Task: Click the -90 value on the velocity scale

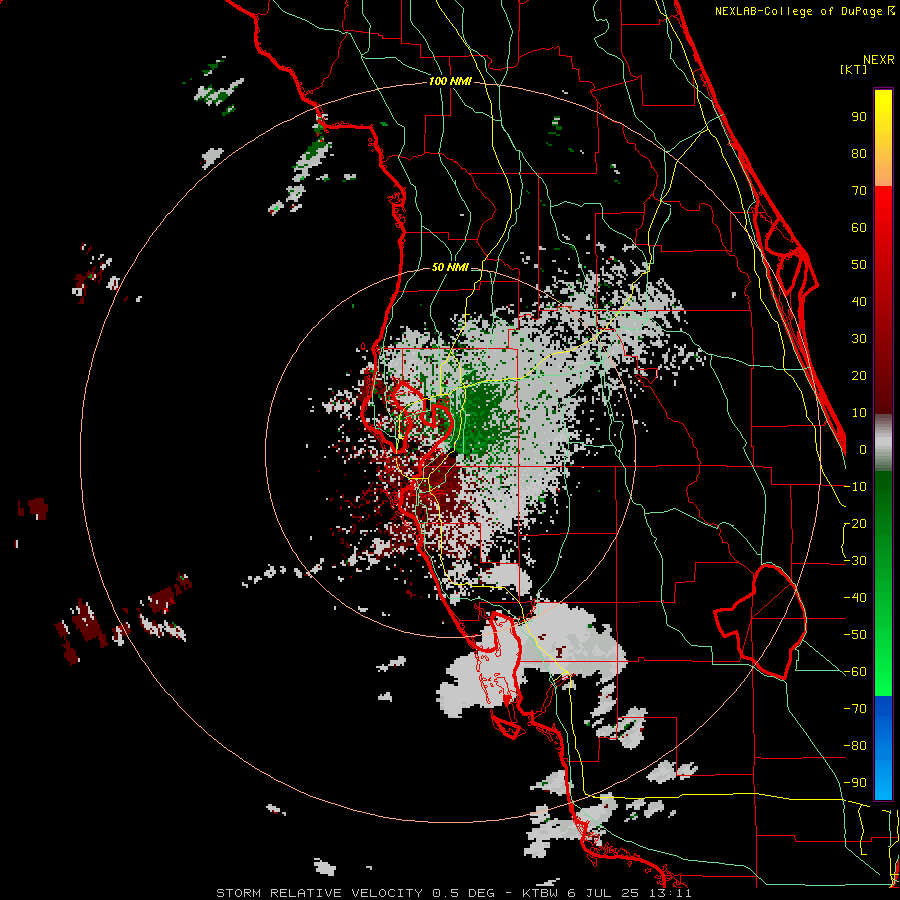Action: pyautogui.click(x=855, y=782)
